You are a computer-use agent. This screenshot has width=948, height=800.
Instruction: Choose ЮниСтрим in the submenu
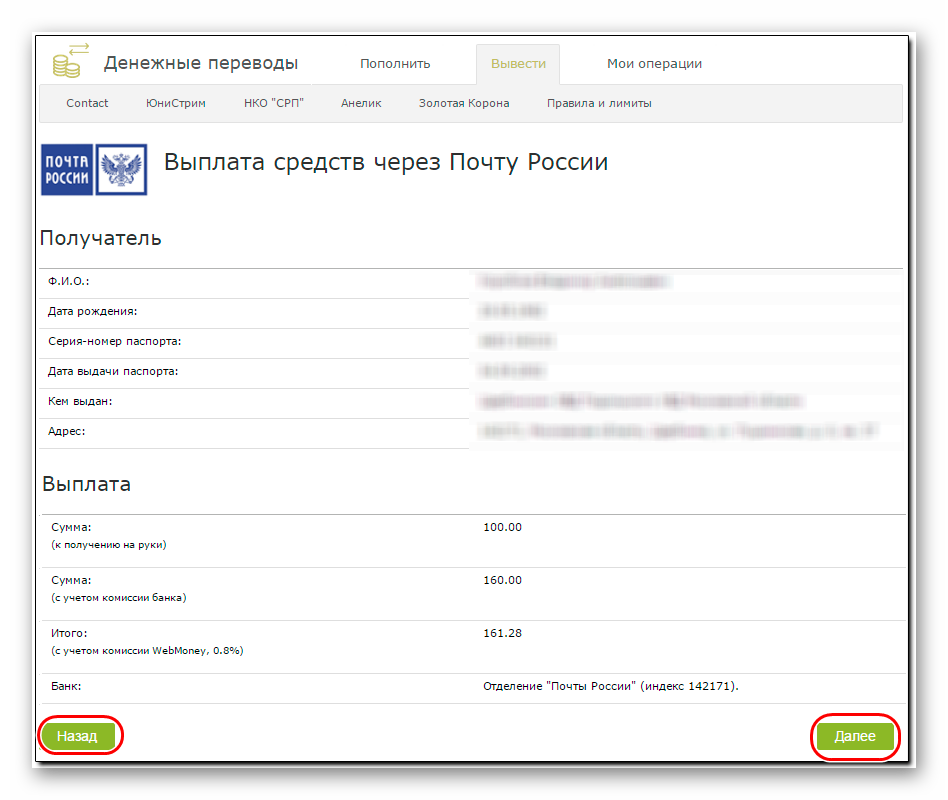point(176,103)
